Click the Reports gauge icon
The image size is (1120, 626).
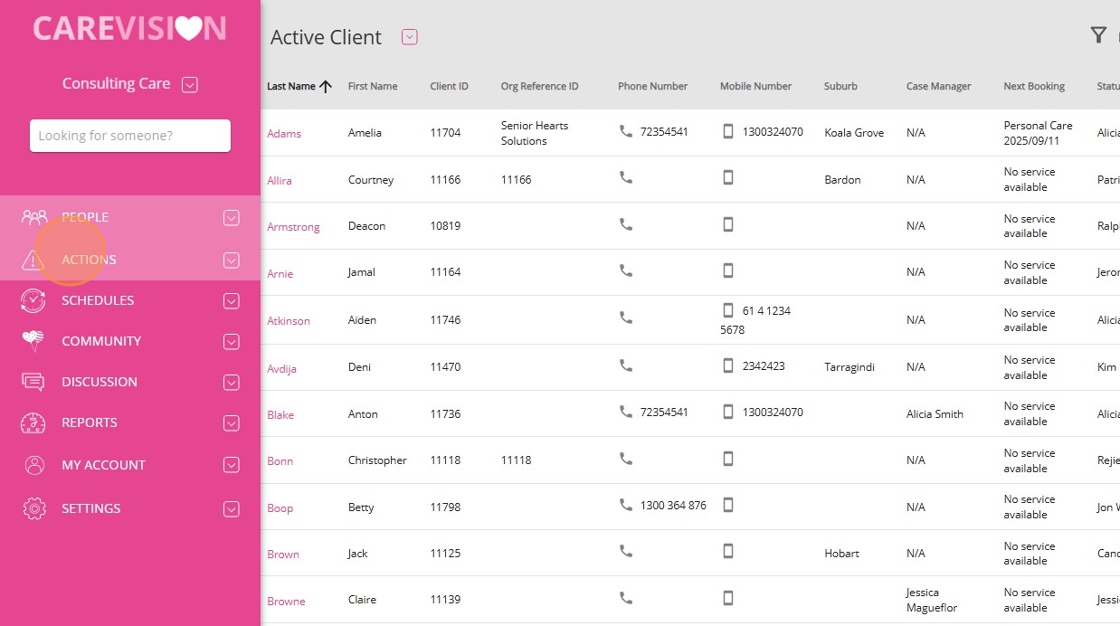click(x=33, y=423)
